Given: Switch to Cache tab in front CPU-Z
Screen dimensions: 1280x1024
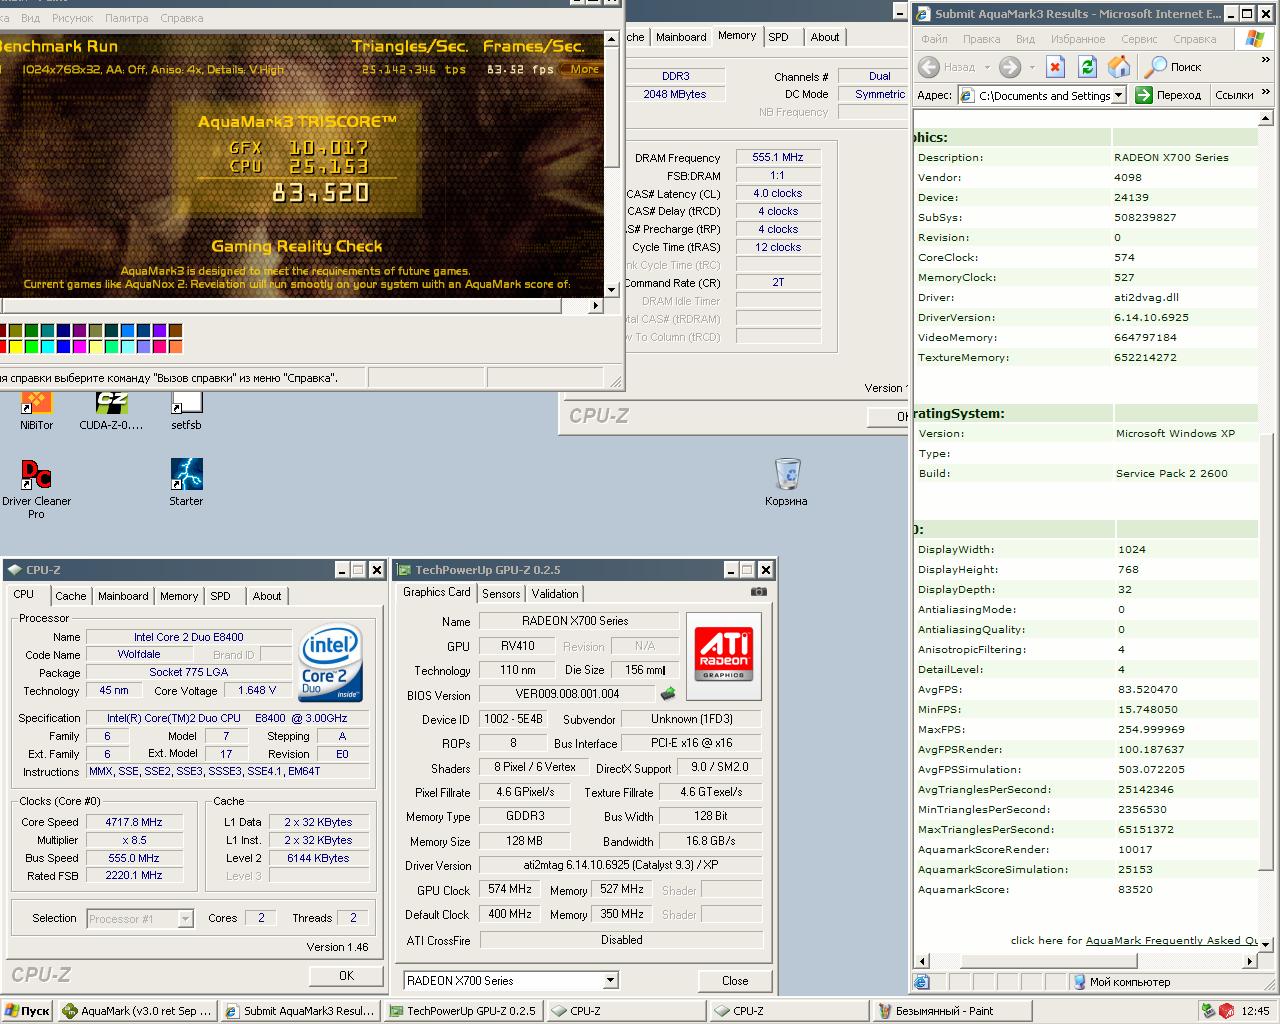Looking at the screenshot, I should (x=70, y=596).
